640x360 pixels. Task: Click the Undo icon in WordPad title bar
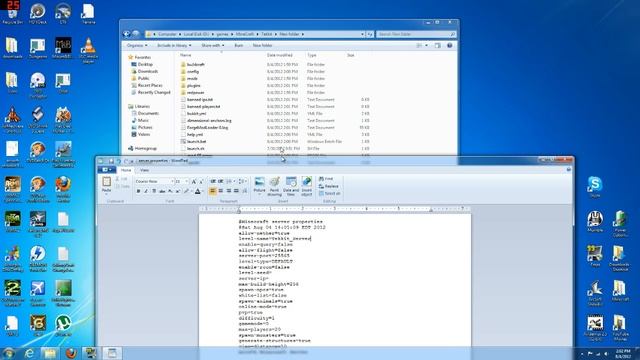pos(118,161)
